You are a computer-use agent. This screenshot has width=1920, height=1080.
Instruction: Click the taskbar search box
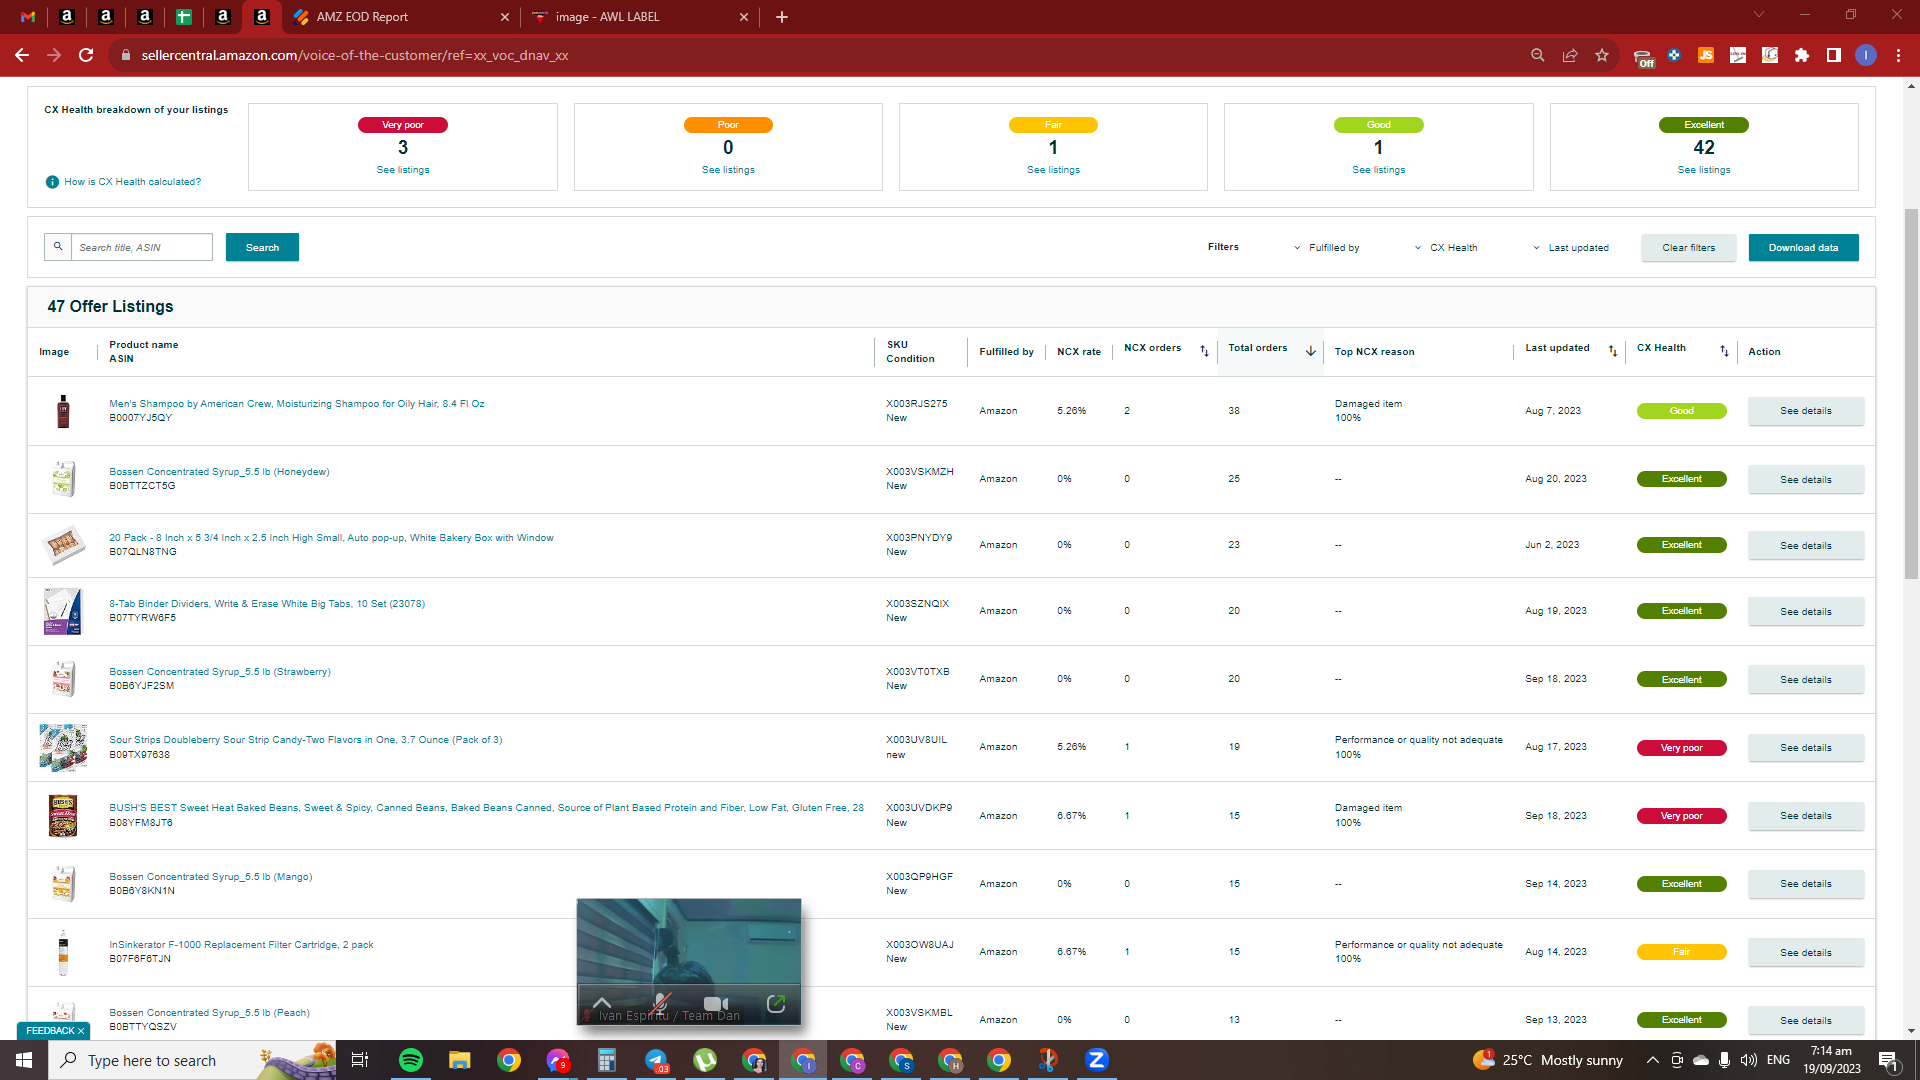(192, 1060)
